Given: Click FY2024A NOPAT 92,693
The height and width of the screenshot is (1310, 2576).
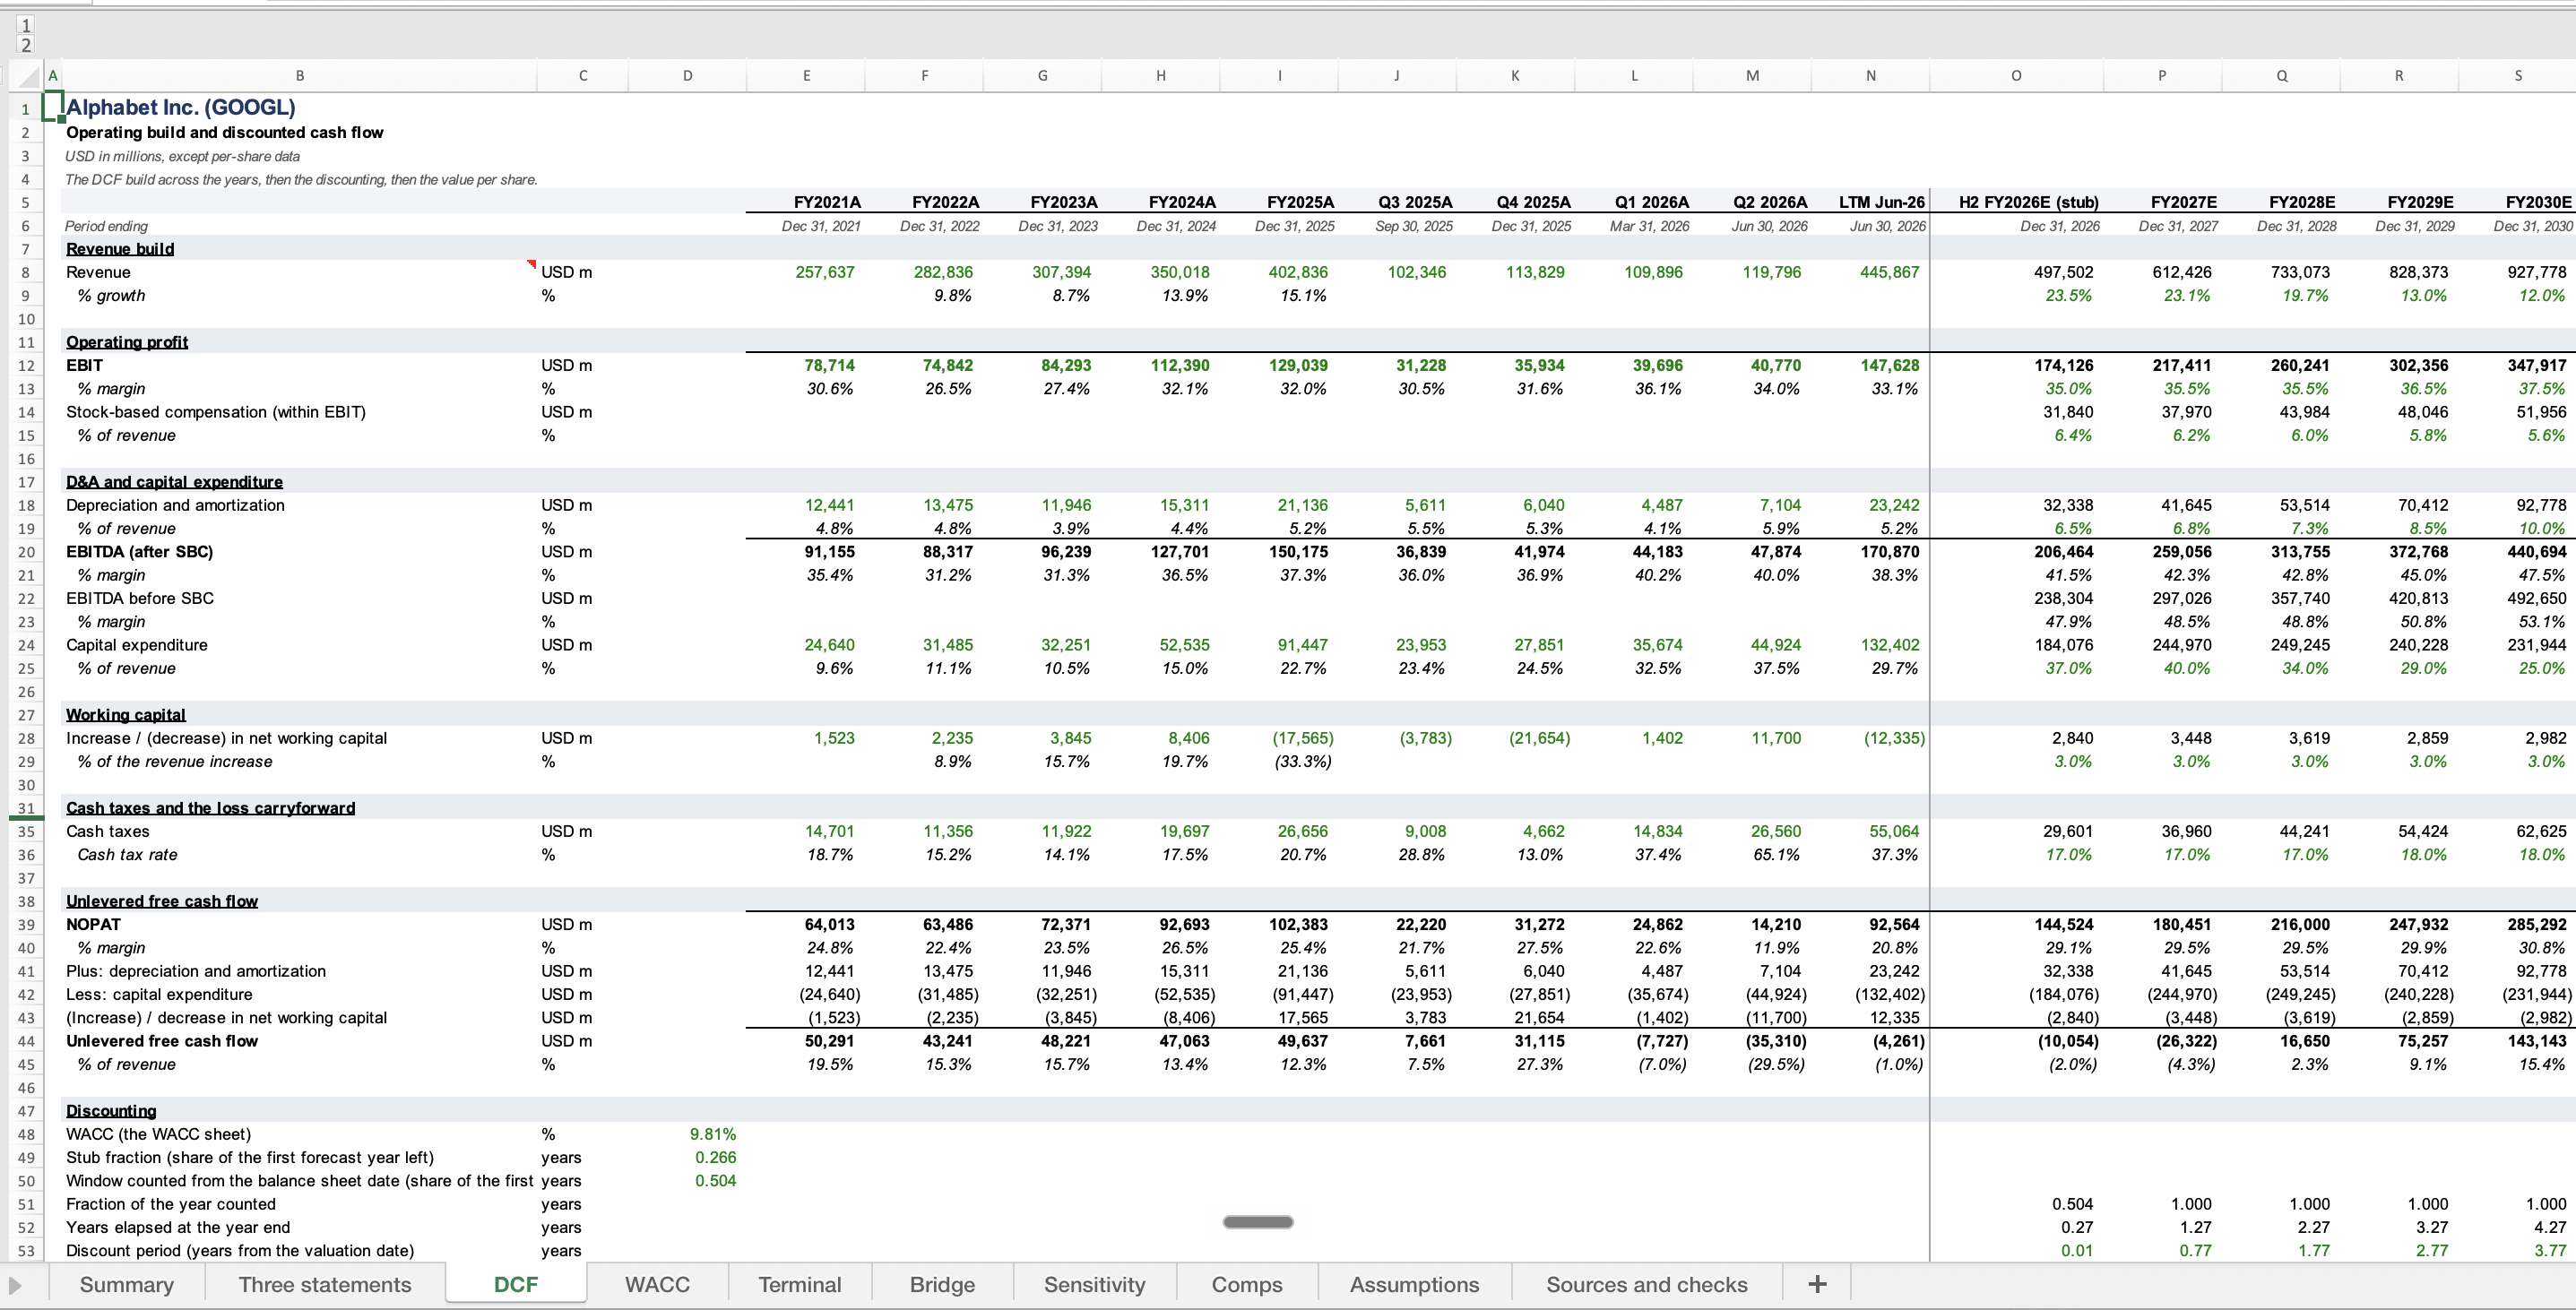Looking at the screenshot, I should point(1184,924).
